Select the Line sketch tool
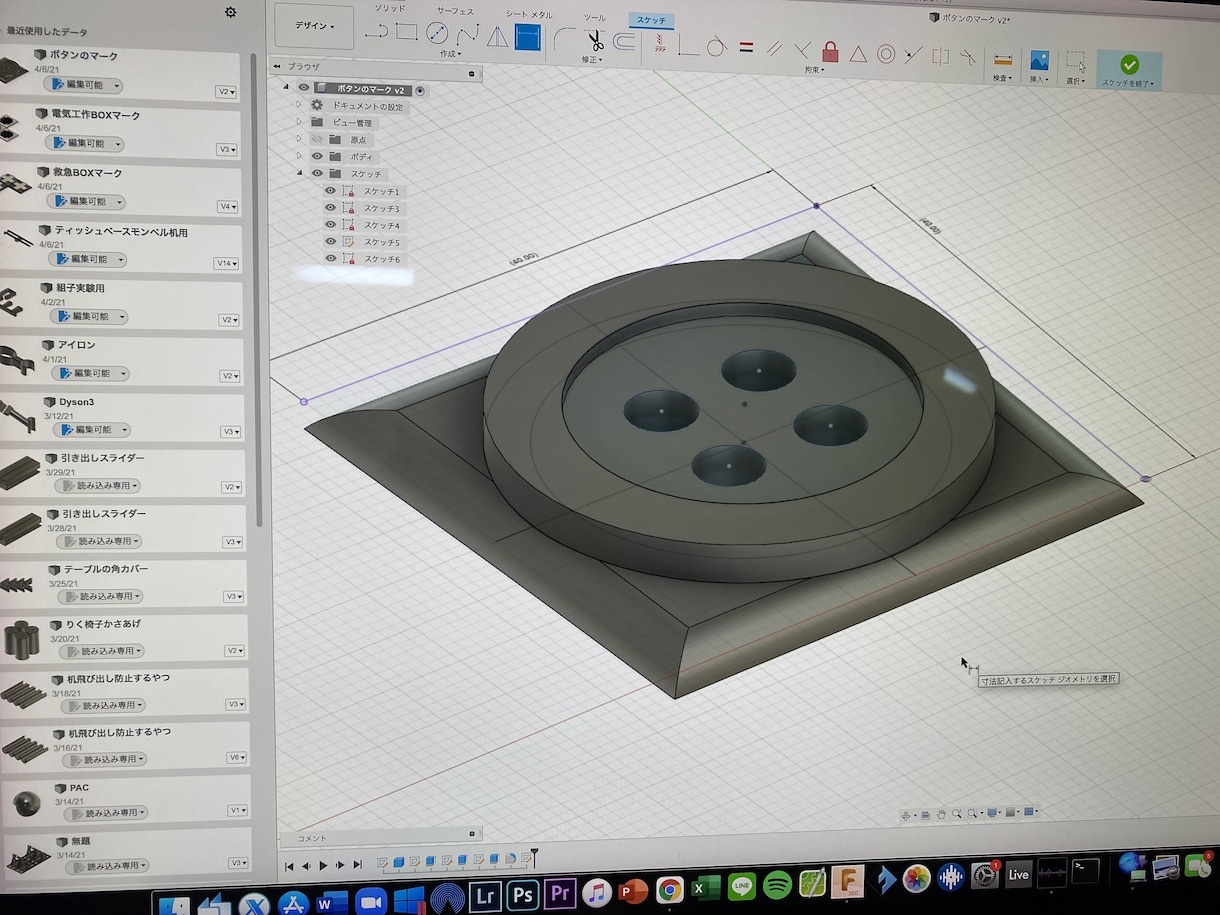This screenshot has height=915, width=1220. click(x=375, y=33)
